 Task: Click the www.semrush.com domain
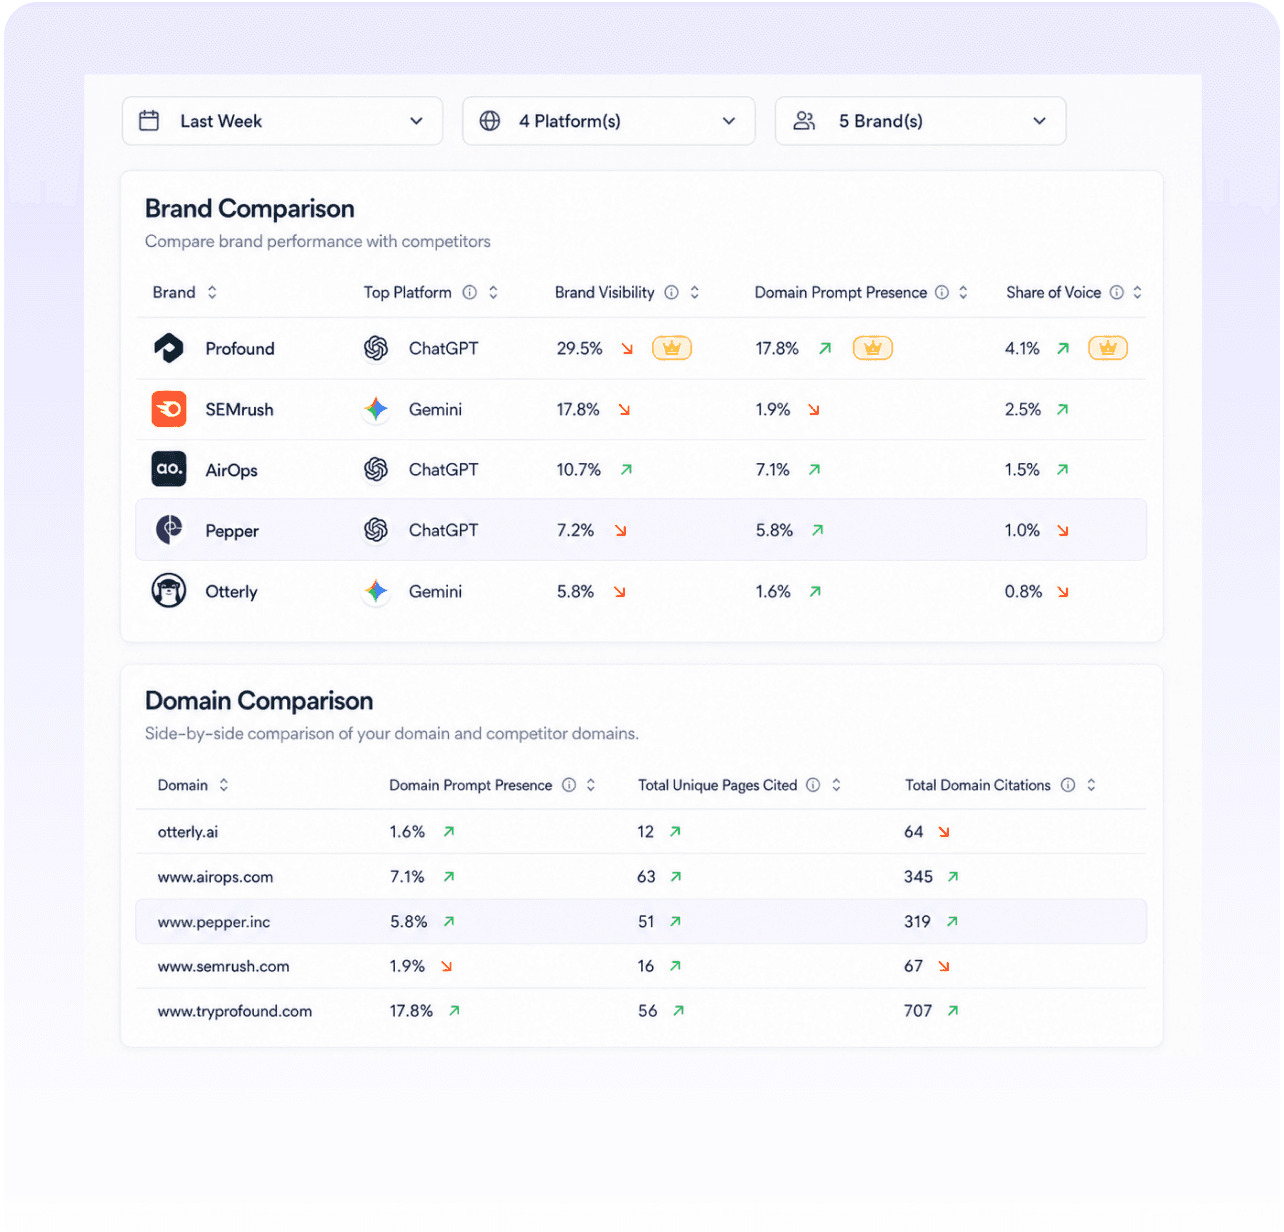click(223, 966)
